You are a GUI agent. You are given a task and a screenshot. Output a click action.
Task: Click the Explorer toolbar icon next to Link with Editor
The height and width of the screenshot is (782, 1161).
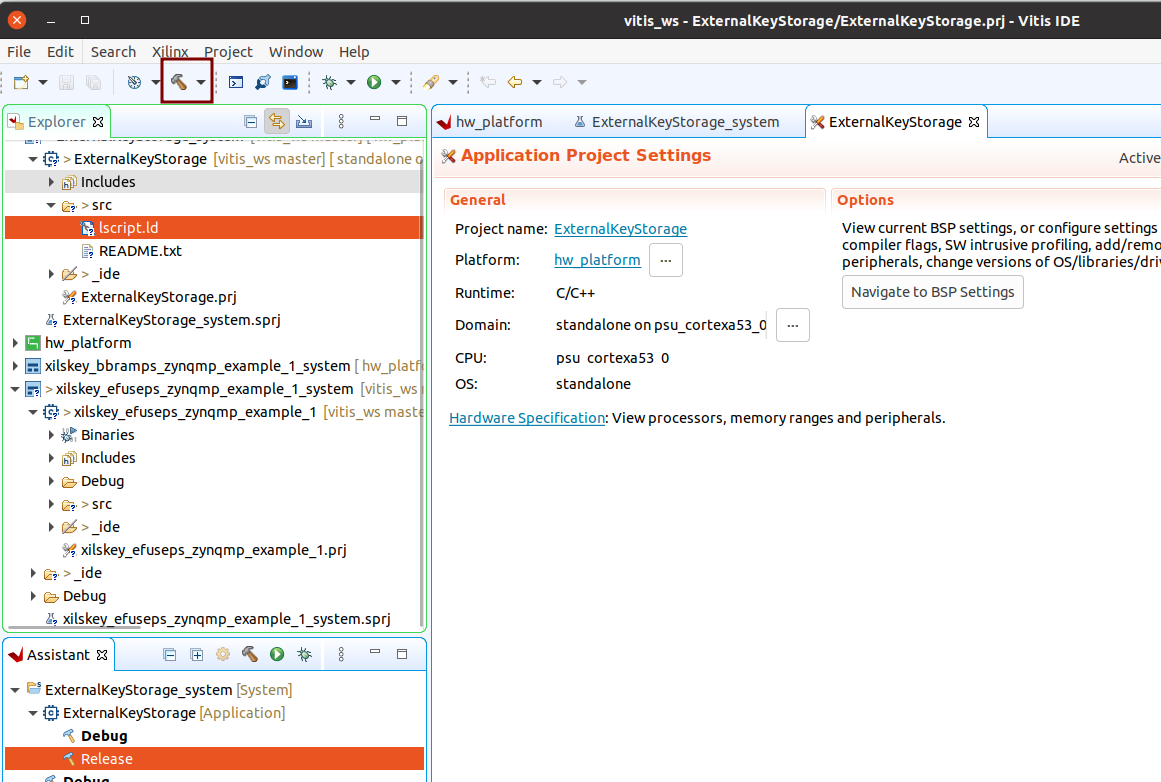(304, 121)
